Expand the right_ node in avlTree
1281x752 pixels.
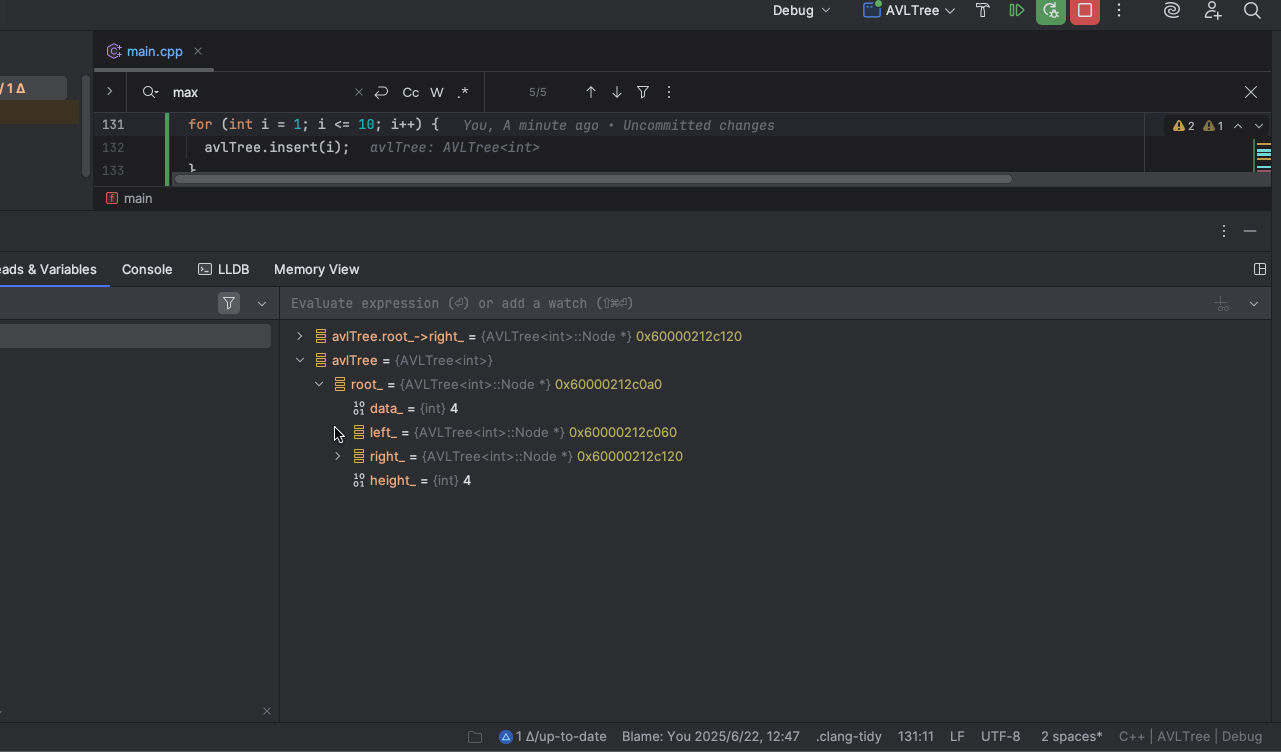point(338,457)
